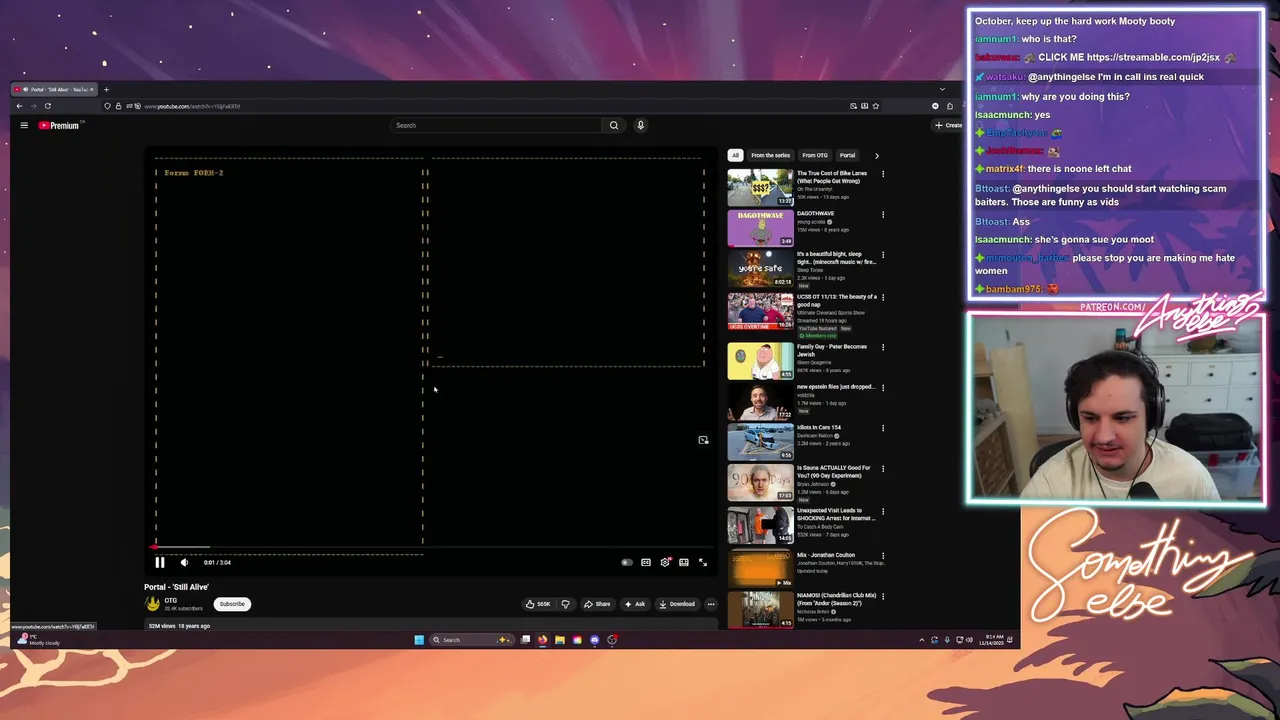Viewport: 1280px width, 720px height.
Task: Start voice search with microphone icon
Action: tap(641, 125)
